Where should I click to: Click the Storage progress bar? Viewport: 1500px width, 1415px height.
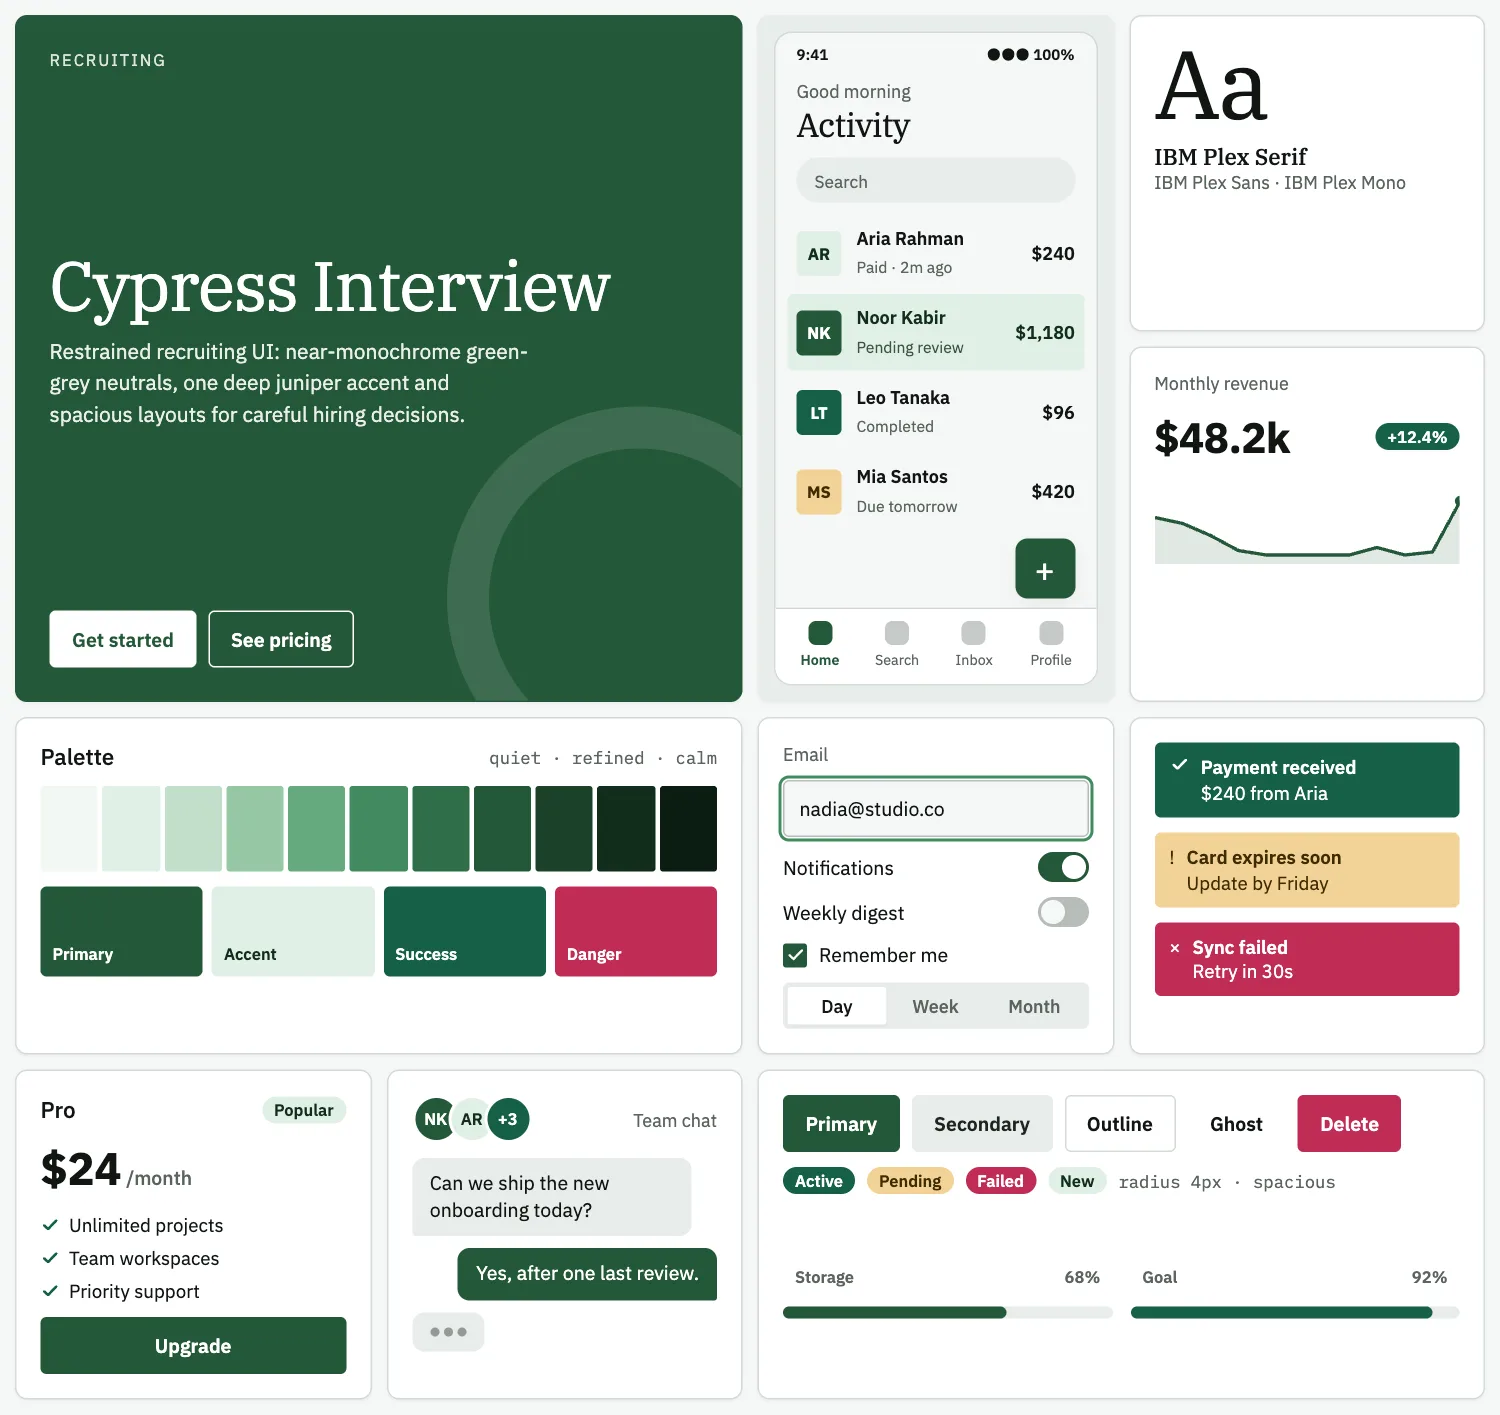947,1313
